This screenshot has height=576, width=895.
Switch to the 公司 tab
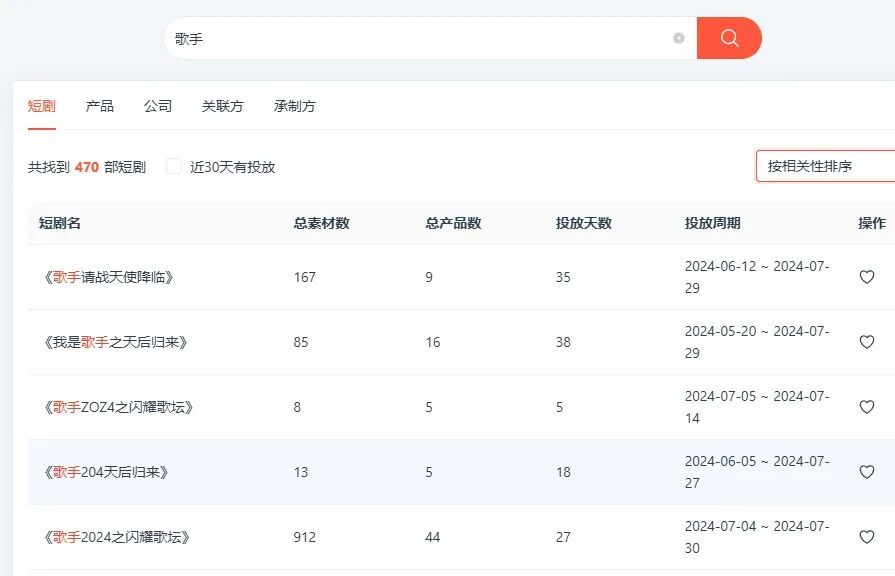pyautogui.click(x=160, y=105)
